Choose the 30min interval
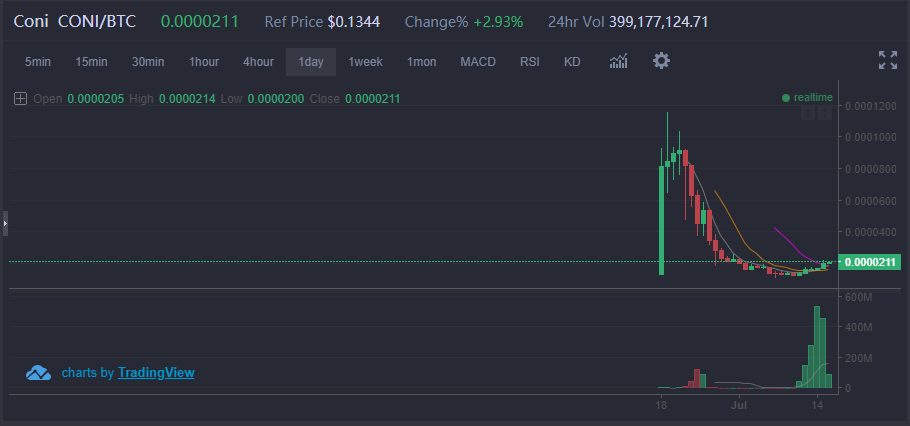Screen dimensions: 910x426 tap(148, 62)
